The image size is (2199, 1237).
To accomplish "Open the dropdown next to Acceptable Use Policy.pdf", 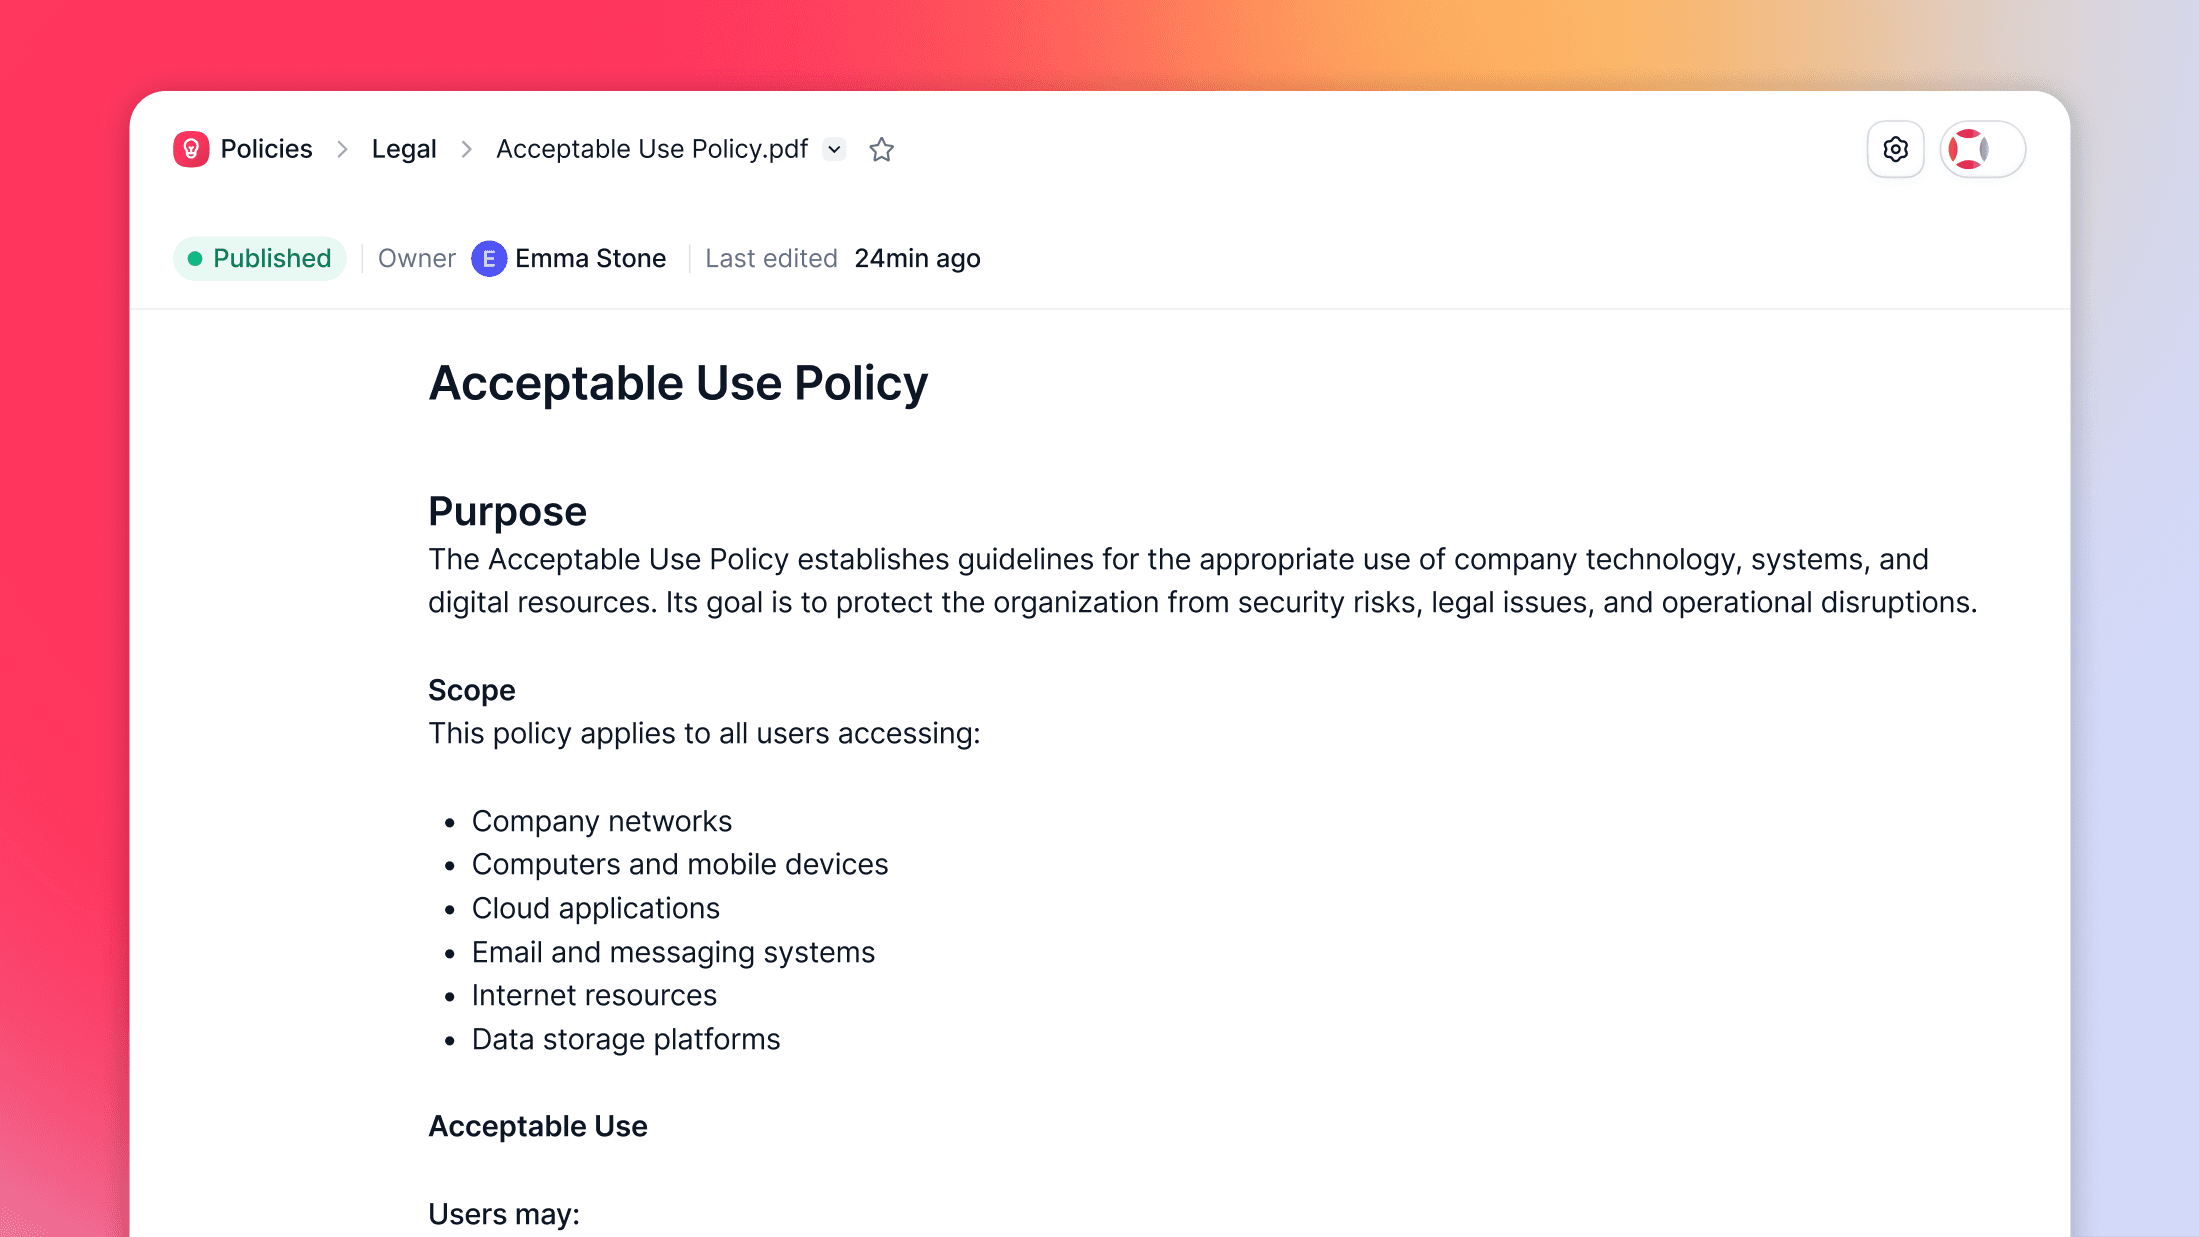I will 834,149.
